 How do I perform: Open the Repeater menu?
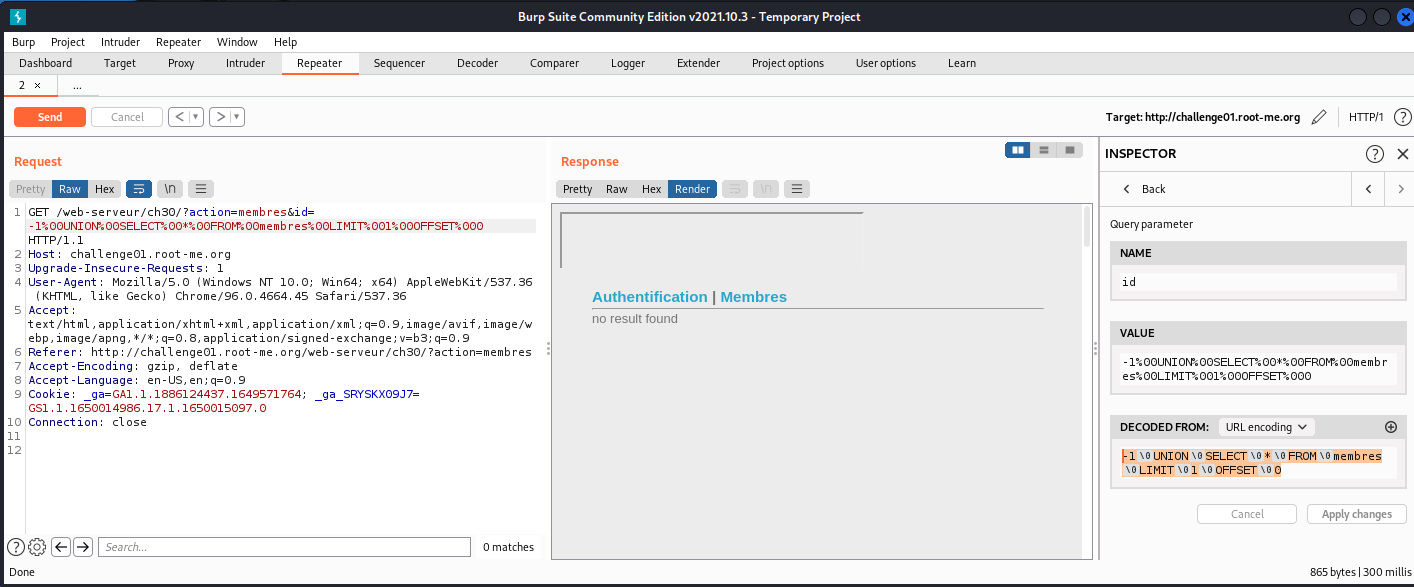(179, 42)
